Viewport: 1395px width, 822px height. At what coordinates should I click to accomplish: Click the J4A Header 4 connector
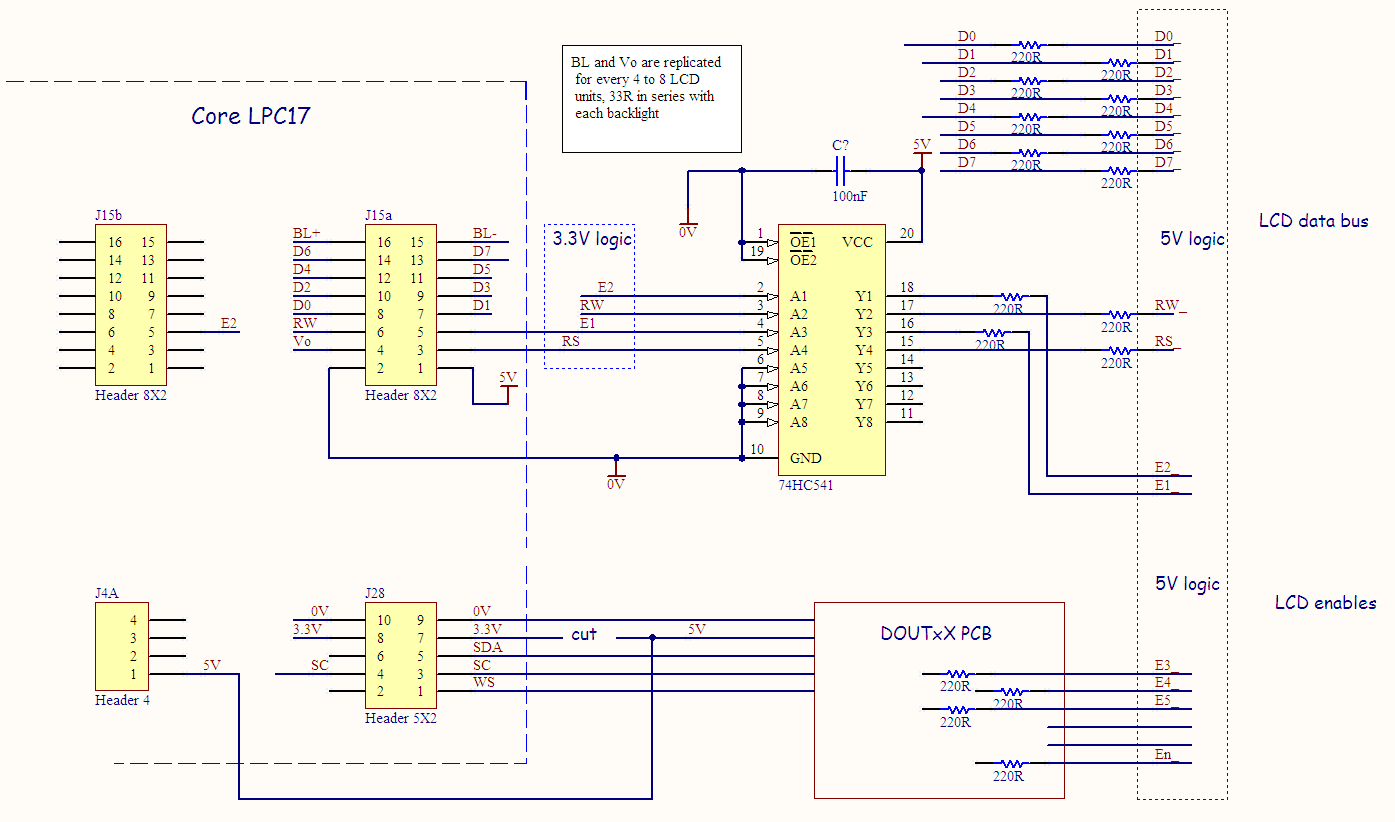click(x=122, y=646)
